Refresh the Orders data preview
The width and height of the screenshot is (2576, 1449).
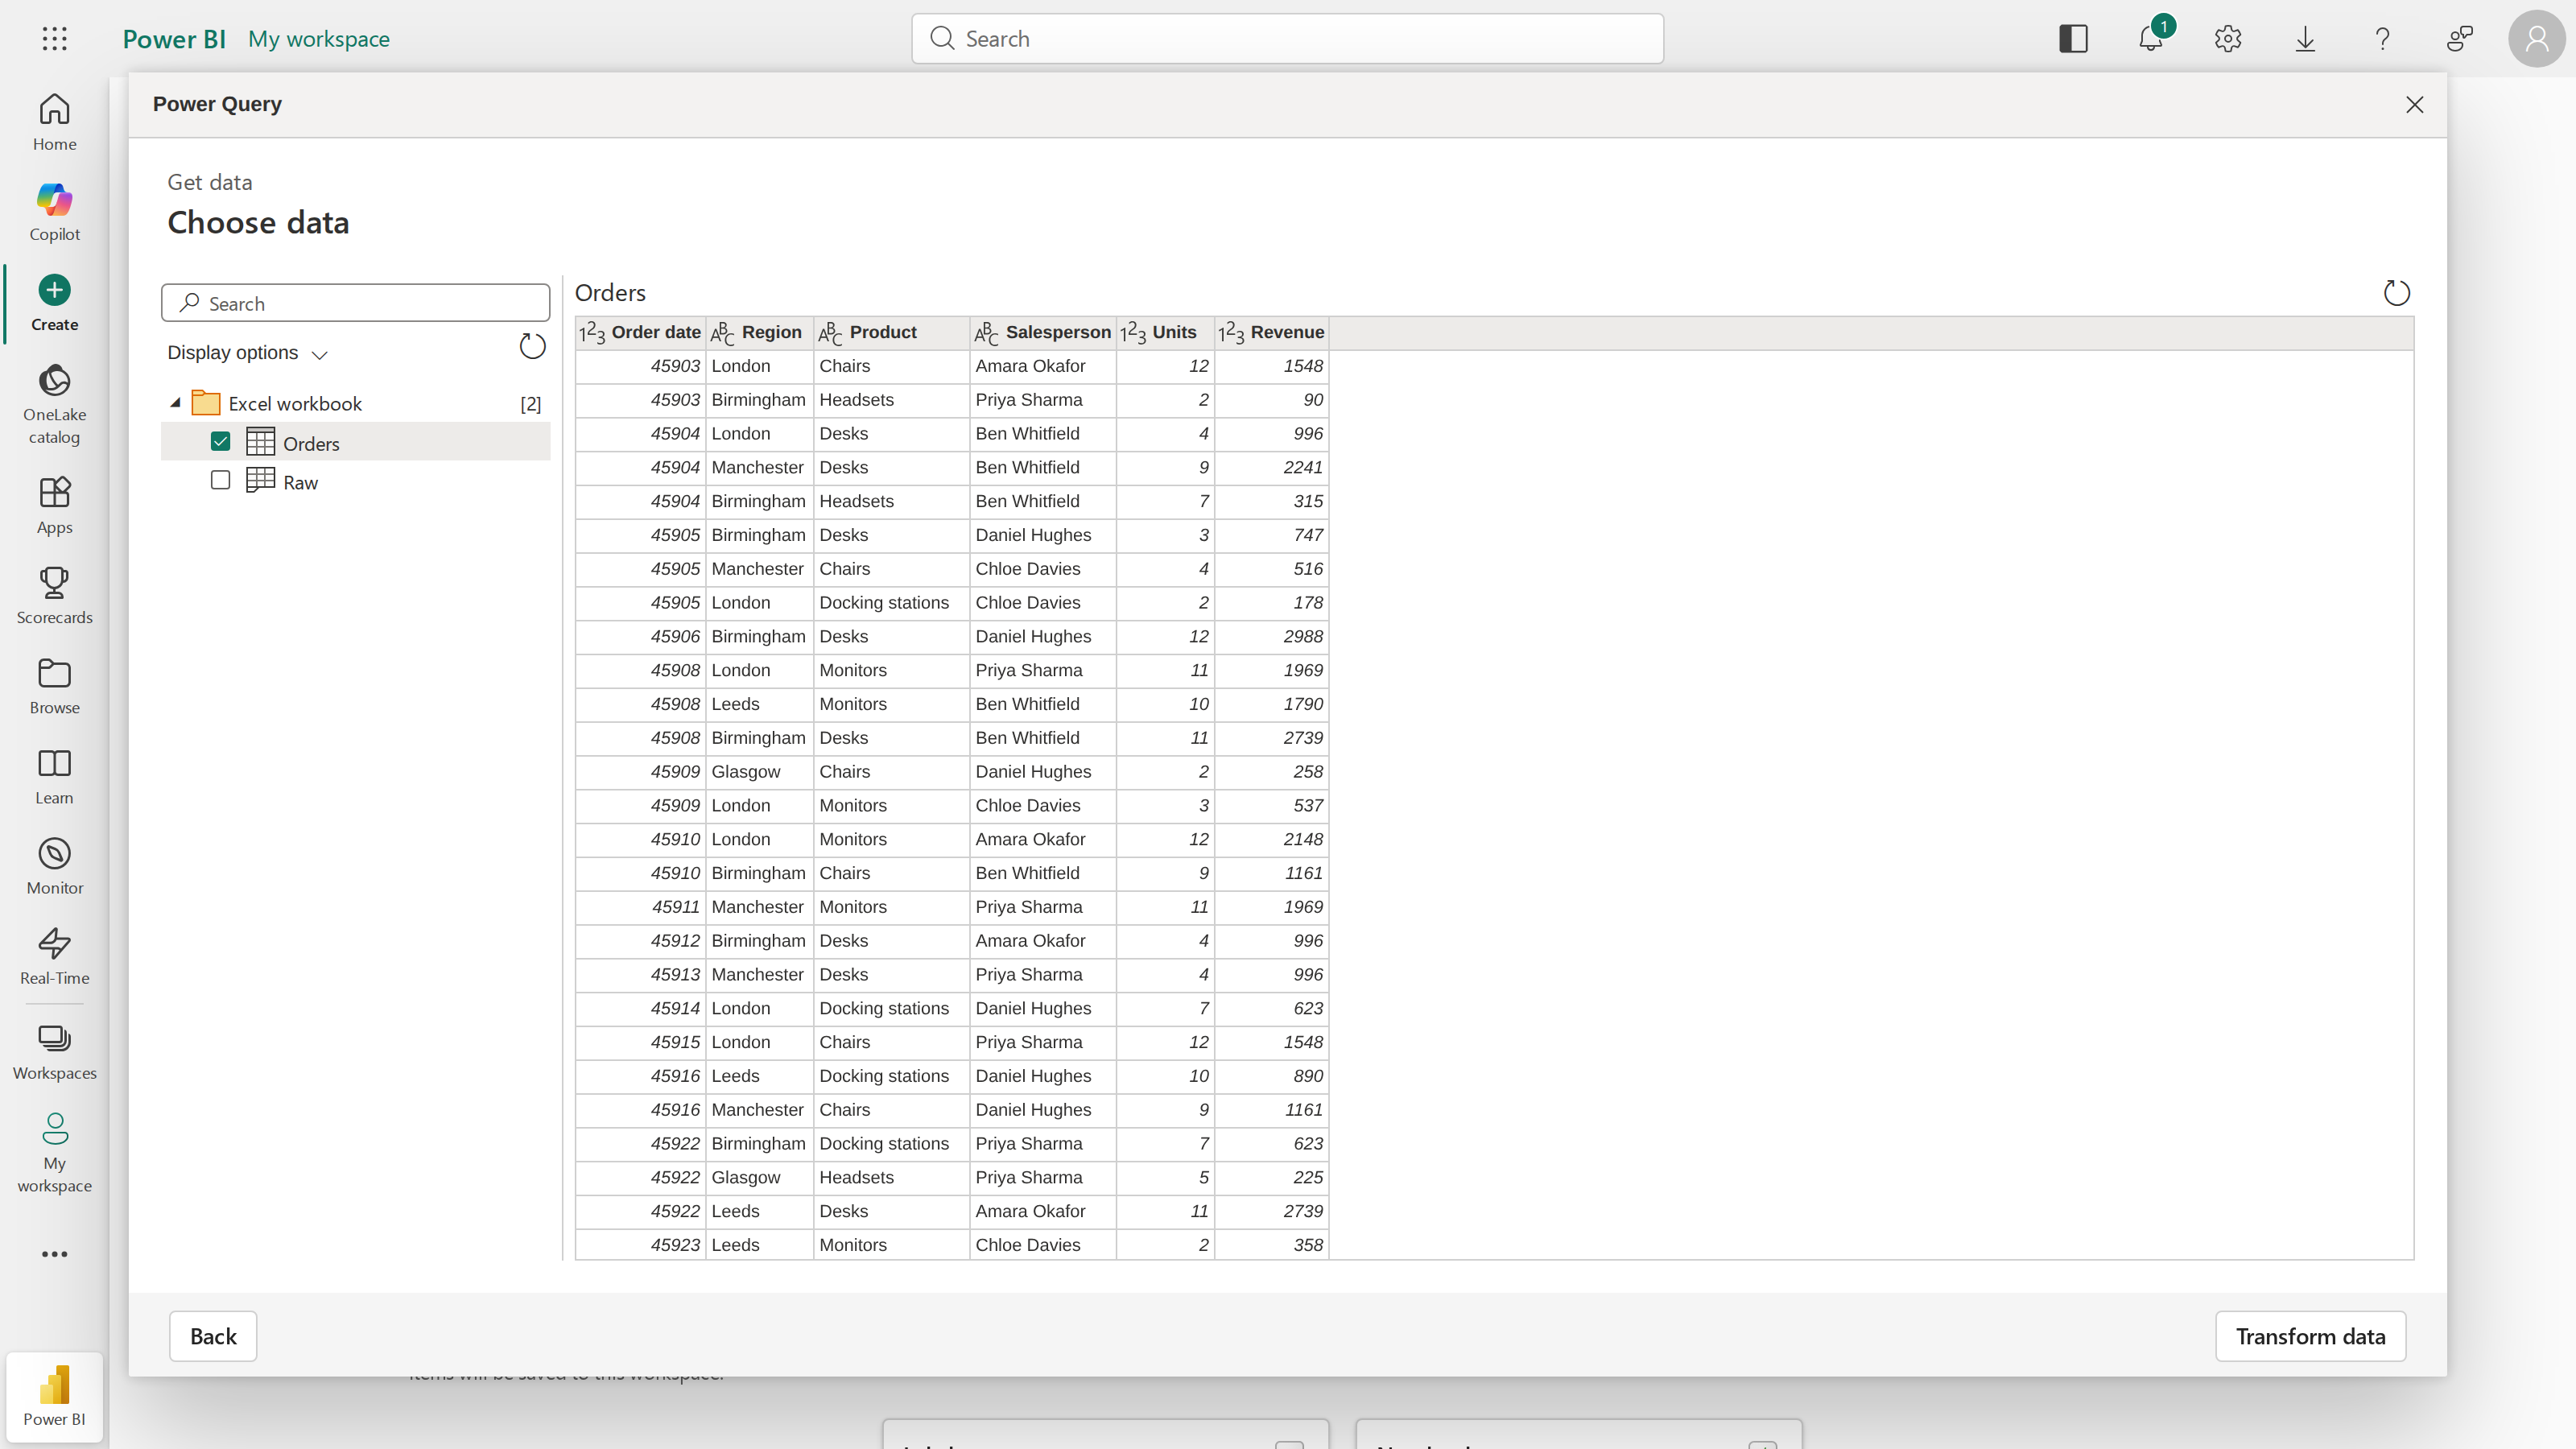tap(2397, 293)
